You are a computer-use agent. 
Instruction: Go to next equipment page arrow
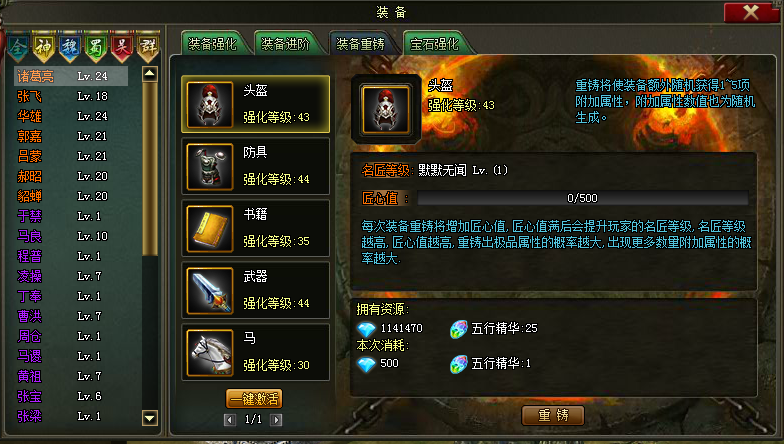(276, 420)
